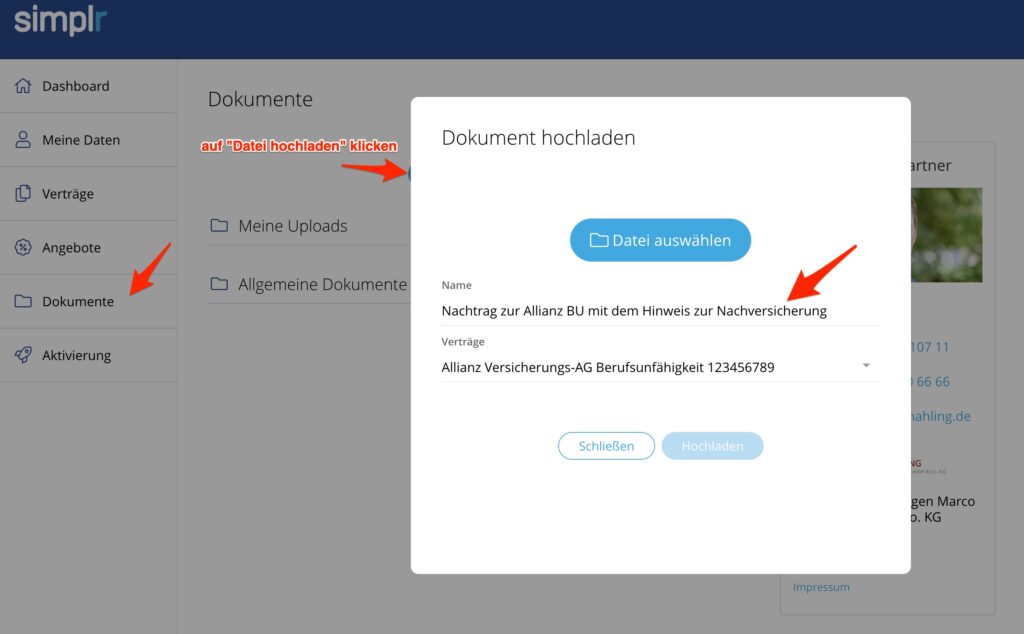Viewport: 1024px width, 634px height.
Task: Click the Name field label
Action: 456,285
